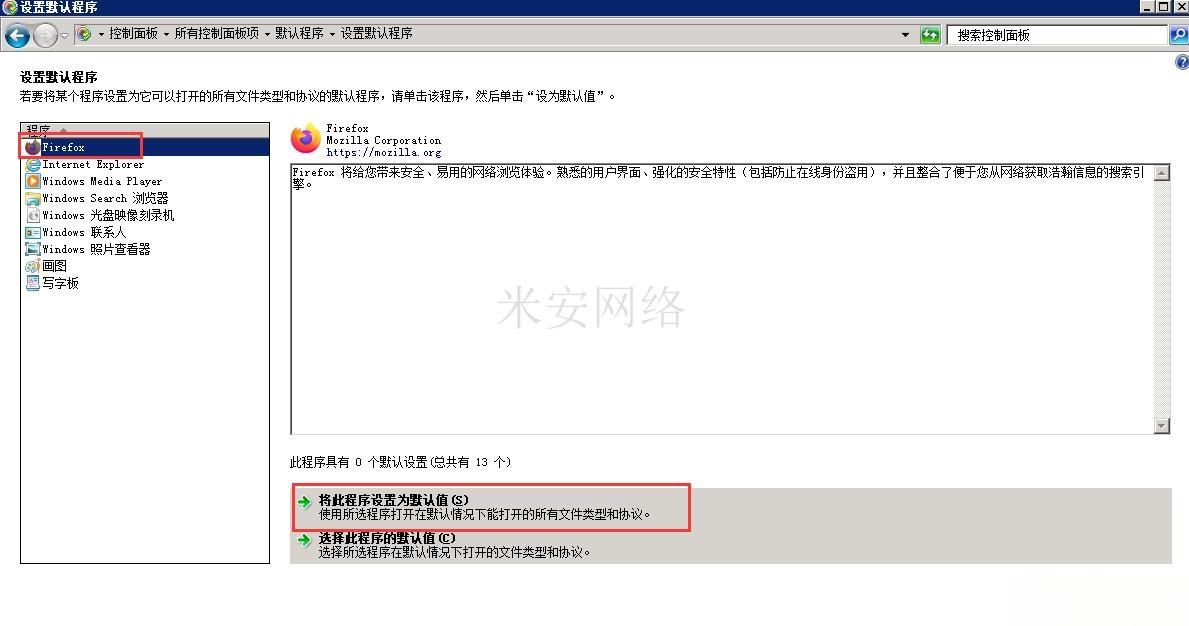Image resolution: width=1189 pixels, height=626 pixels.
Task: Select Firefox text in program list
Action: [x=63, y=147]
